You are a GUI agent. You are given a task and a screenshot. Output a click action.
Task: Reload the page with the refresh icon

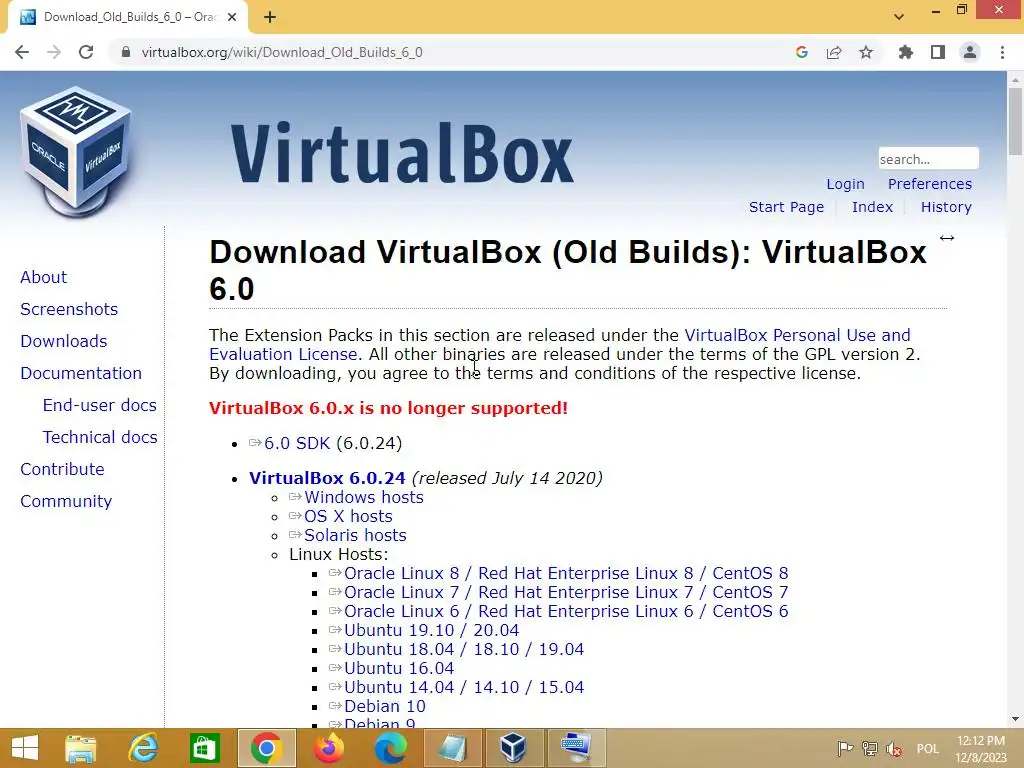point(86,52)
